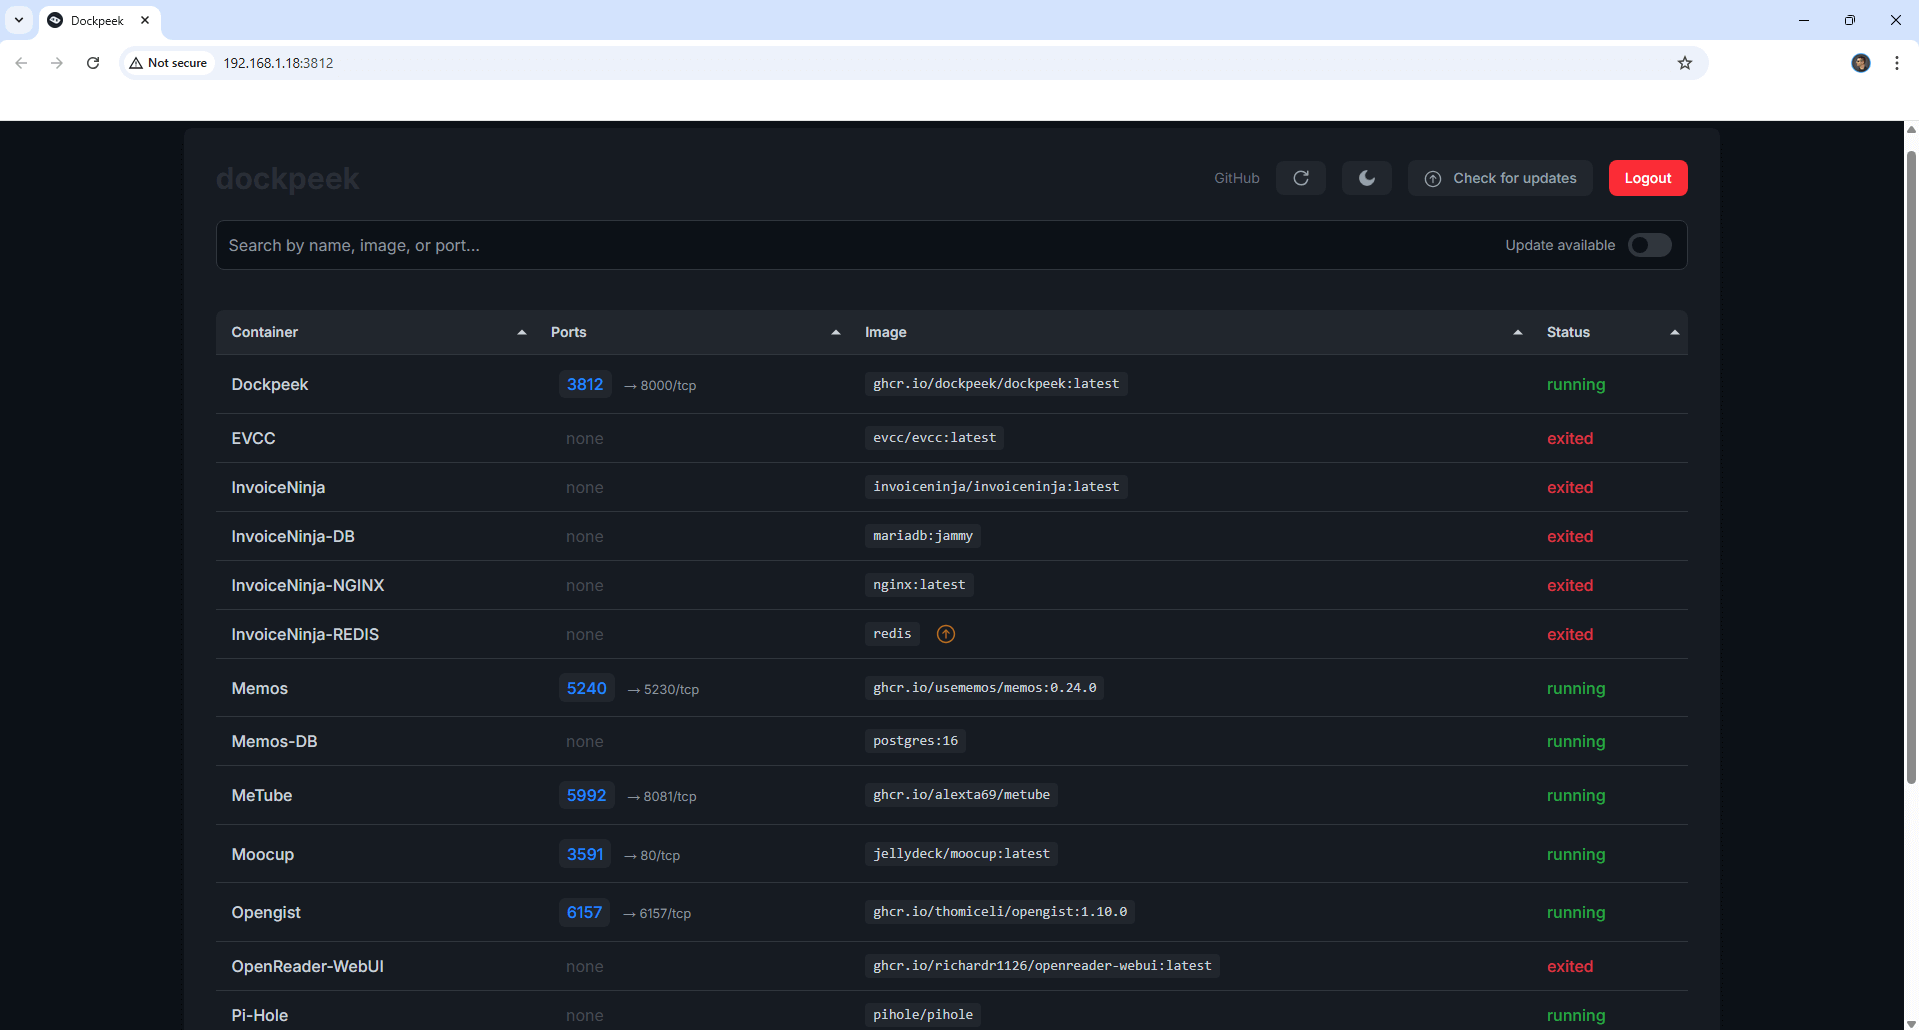Click the scrollbar down arrow
Viewport: 1919px width, 1030px height.
[1911, 1023]
